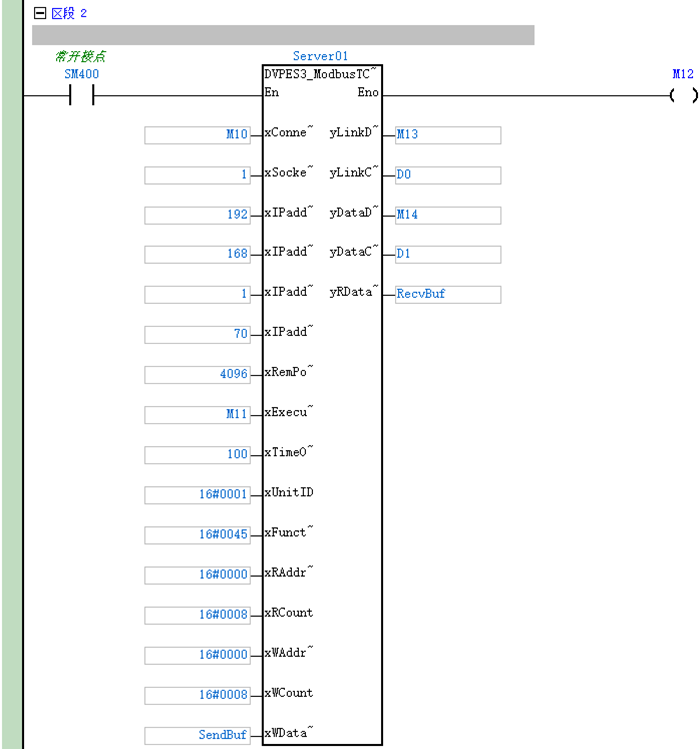700x749 pixels.
Task: Click the xRemPo~ port field with 4096
Action: tap(197, 375)
